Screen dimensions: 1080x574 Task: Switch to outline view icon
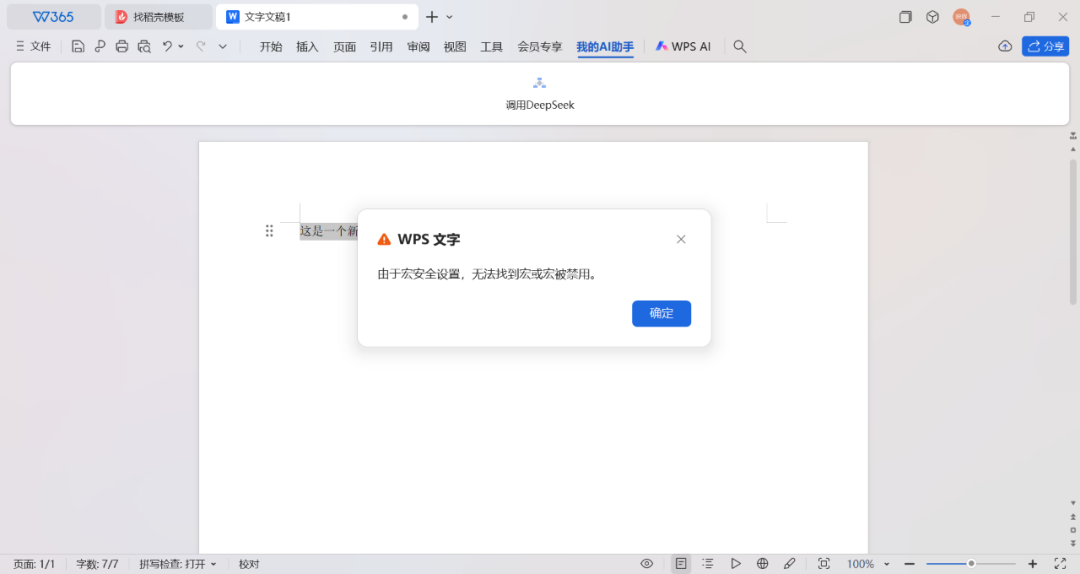click(707, 564)
